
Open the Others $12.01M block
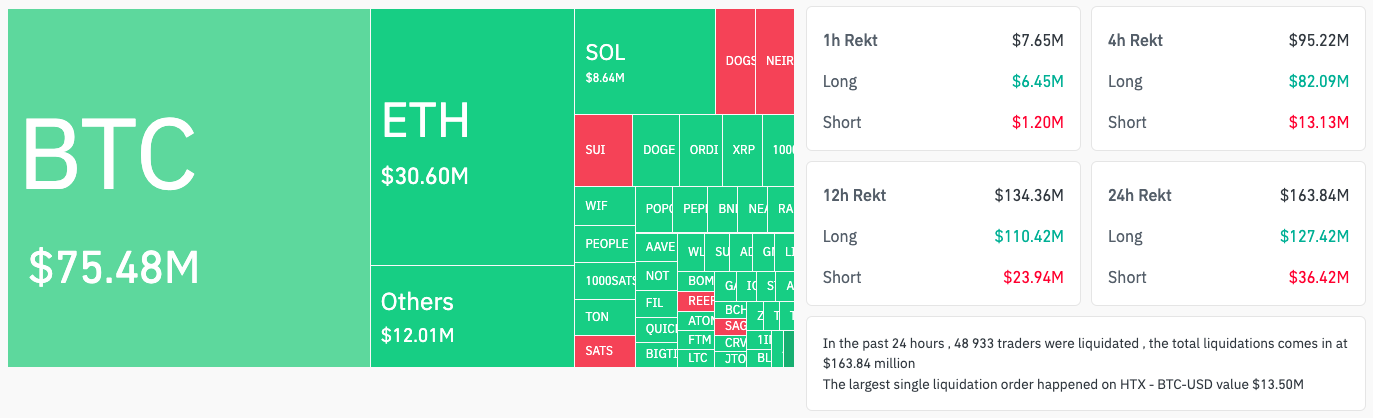[472, 316]
